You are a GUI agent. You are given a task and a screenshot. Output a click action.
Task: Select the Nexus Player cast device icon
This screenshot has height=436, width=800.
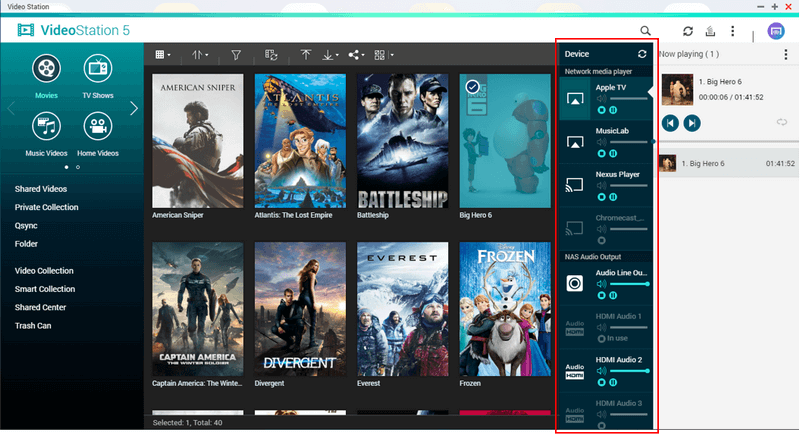(574, 185)
